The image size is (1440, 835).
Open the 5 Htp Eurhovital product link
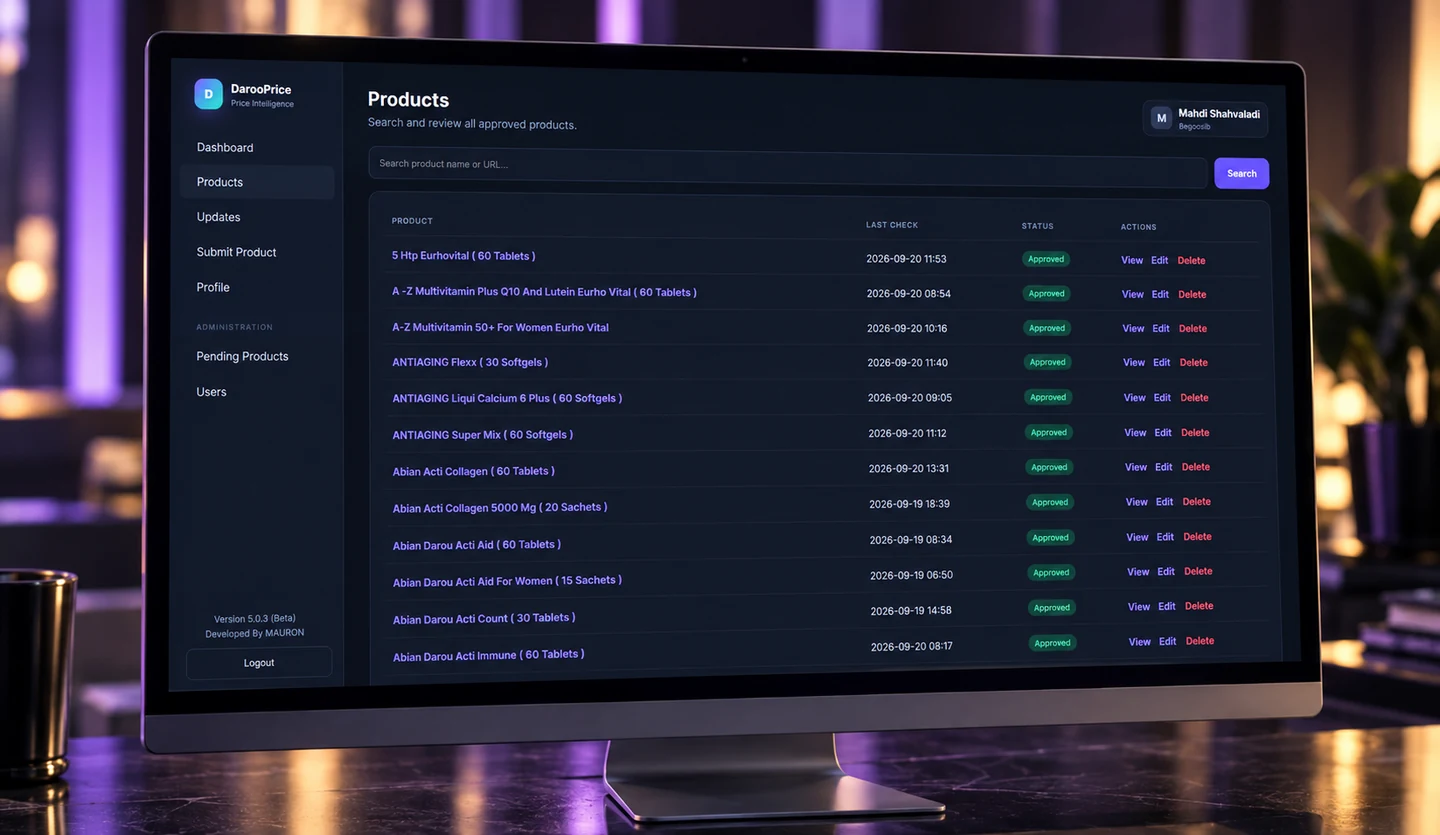(x=463, y=256)
